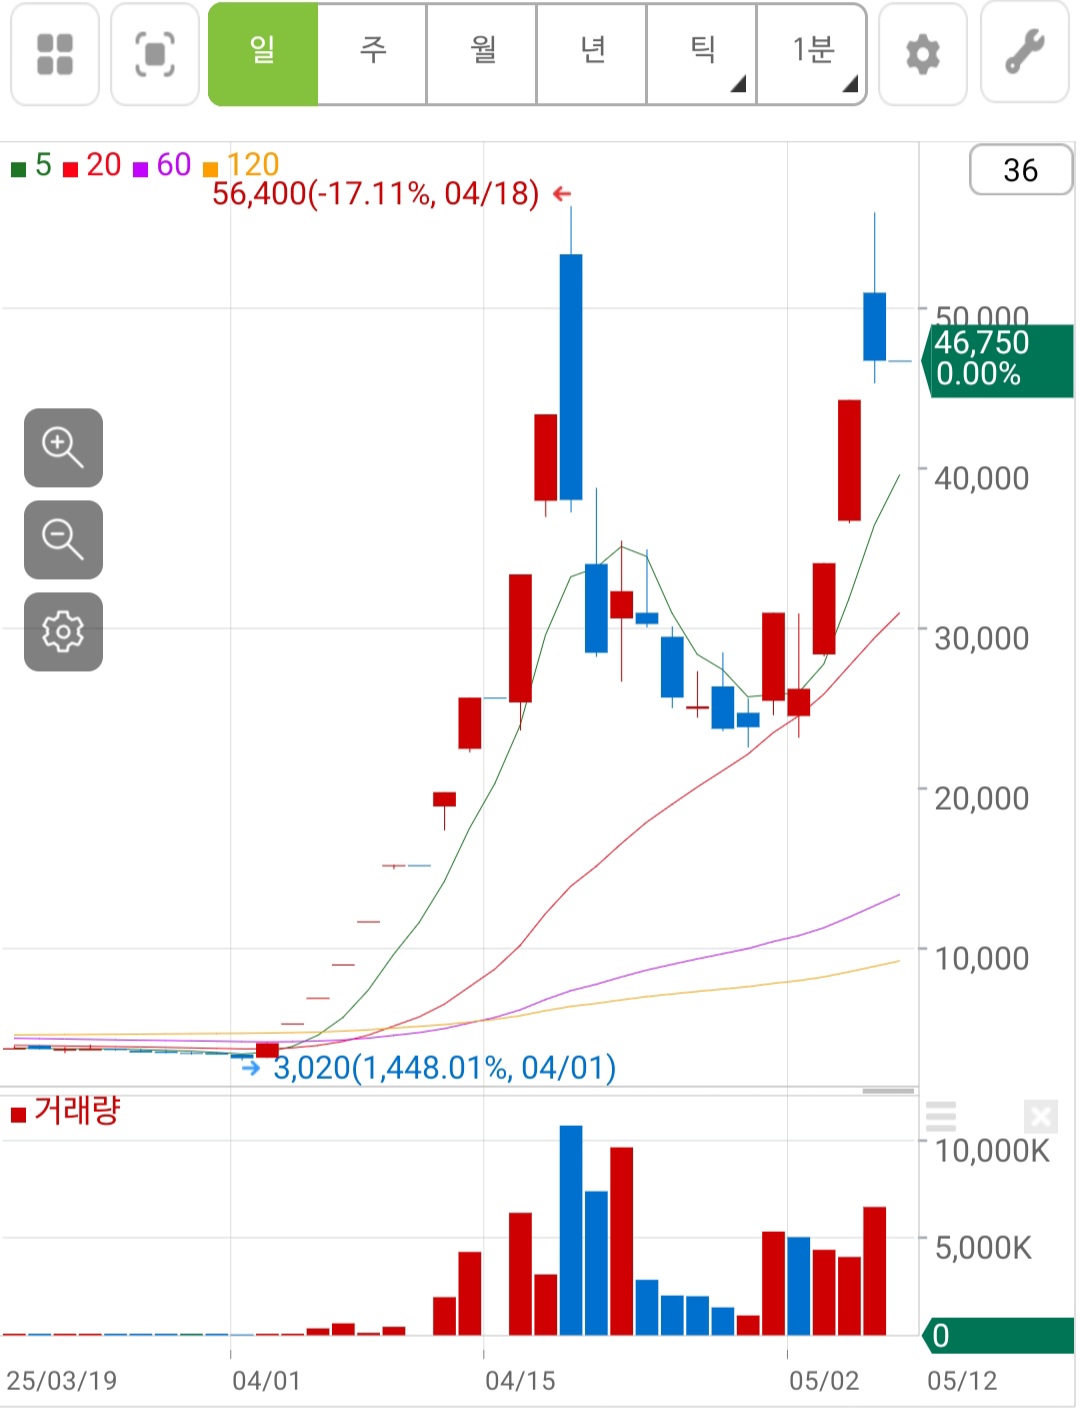This screenshot has width=1080, height=1424.
Task: Close the volume panel with X icon
Action: (x=1040, y=1116)
